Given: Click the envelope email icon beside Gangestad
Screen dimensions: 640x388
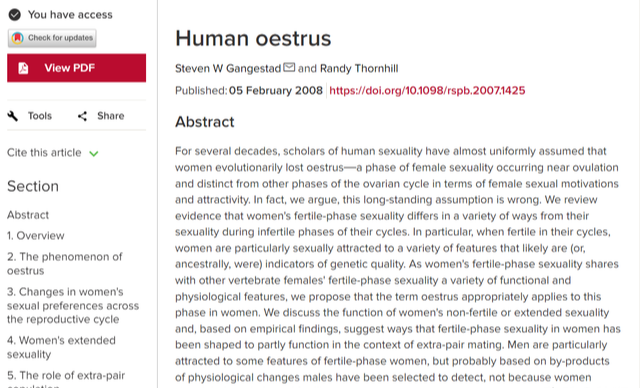Looking at the screenshot, I should [289, 67].
